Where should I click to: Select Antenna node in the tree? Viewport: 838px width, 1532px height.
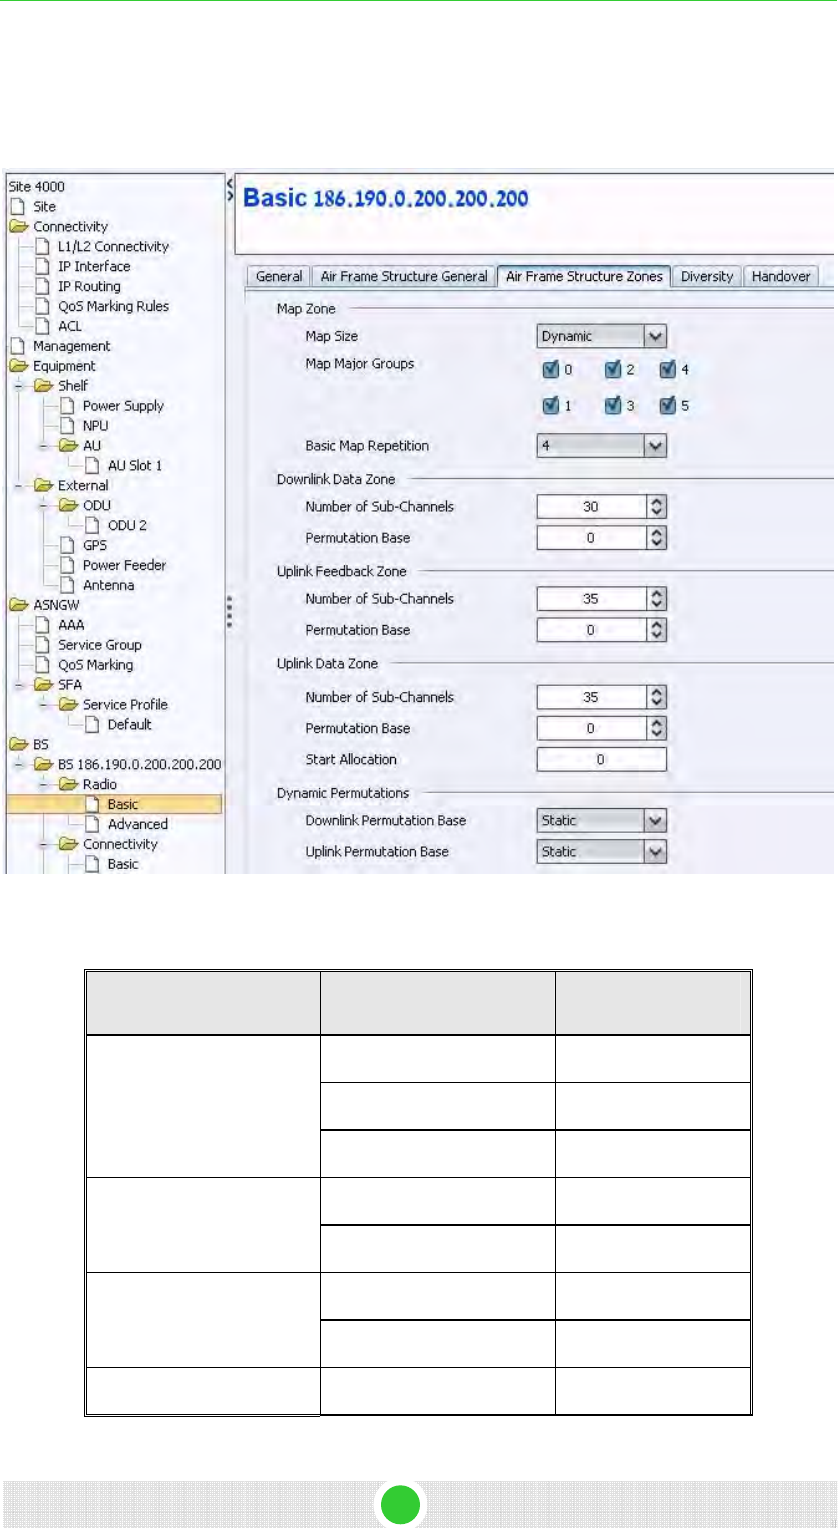108,585
